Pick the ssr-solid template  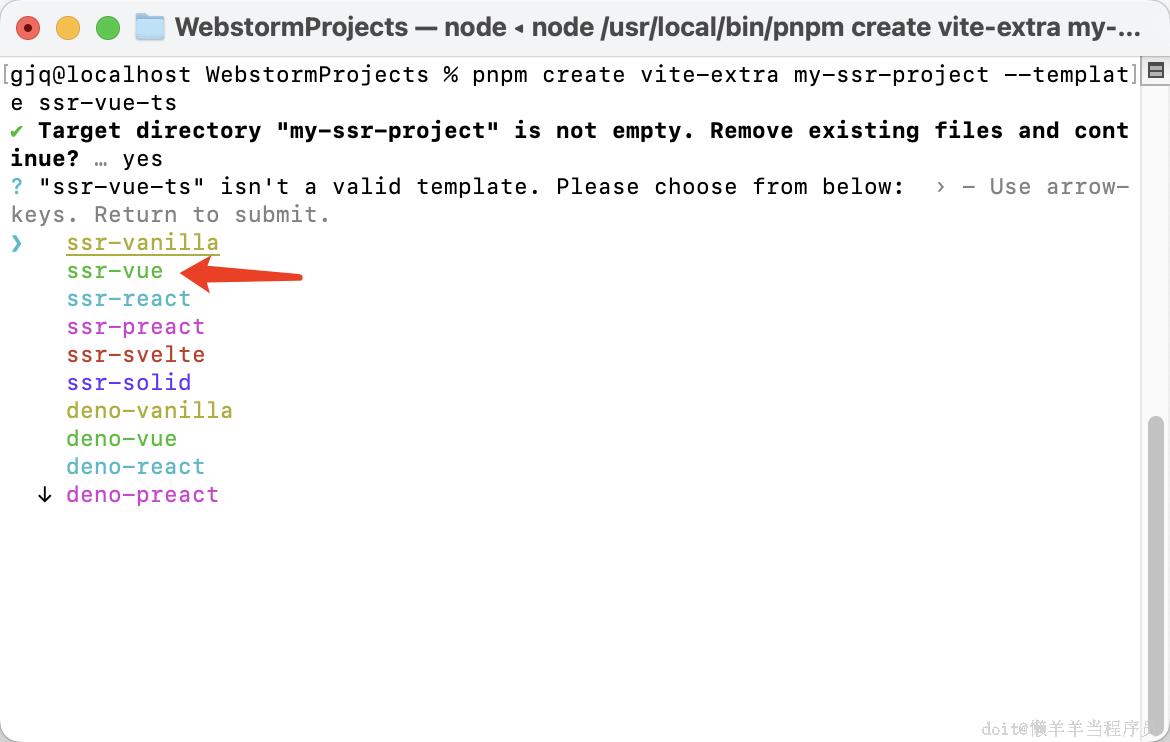[128, 383]
